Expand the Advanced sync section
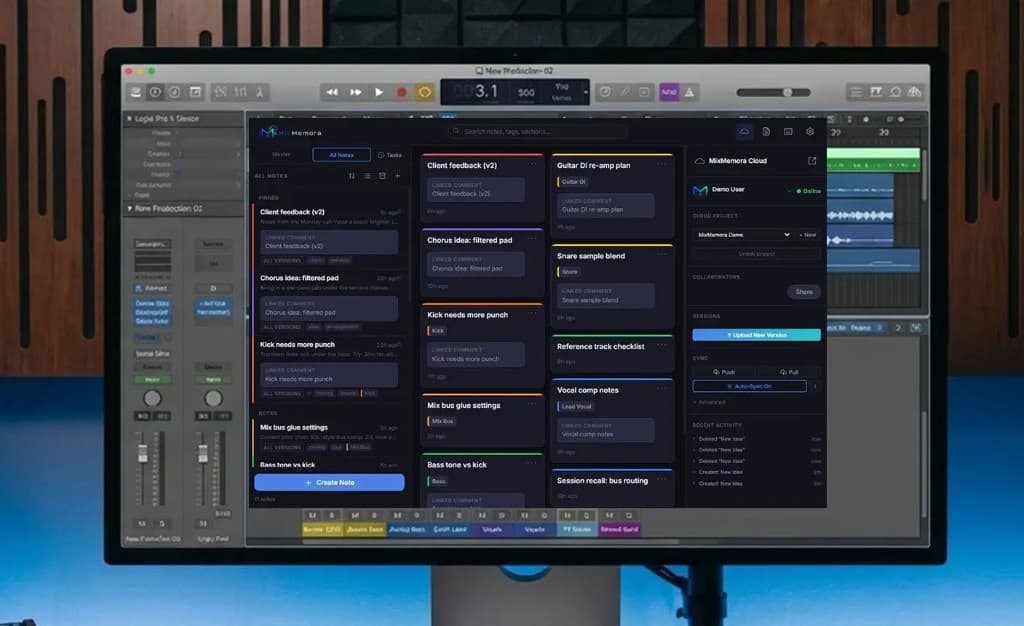1024x626 pixels. tap(709, 402)
